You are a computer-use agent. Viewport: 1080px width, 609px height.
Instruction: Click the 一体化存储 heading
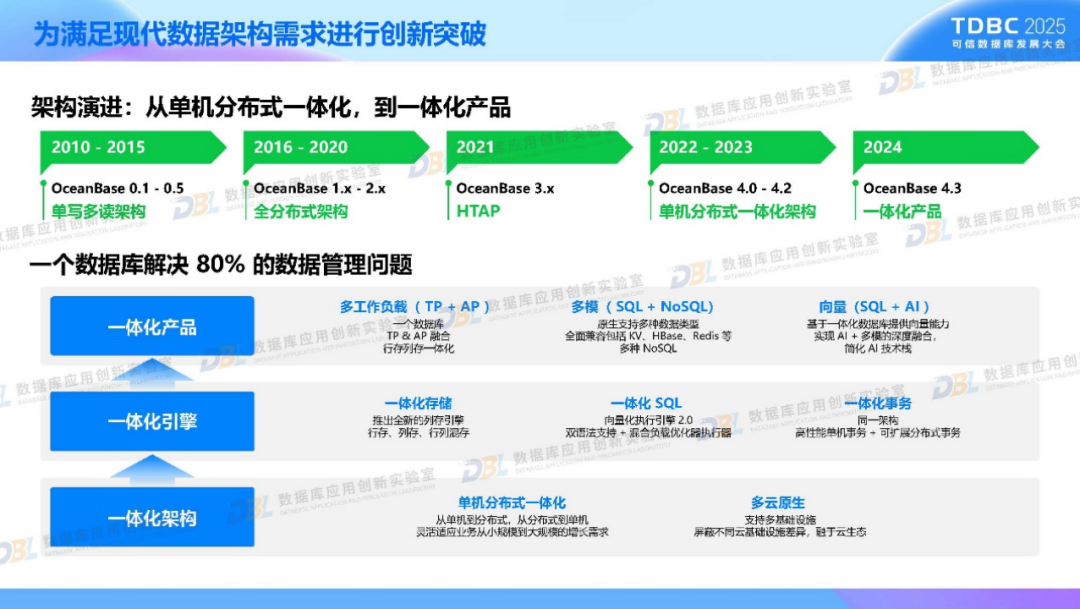click(x=418, y=403)
